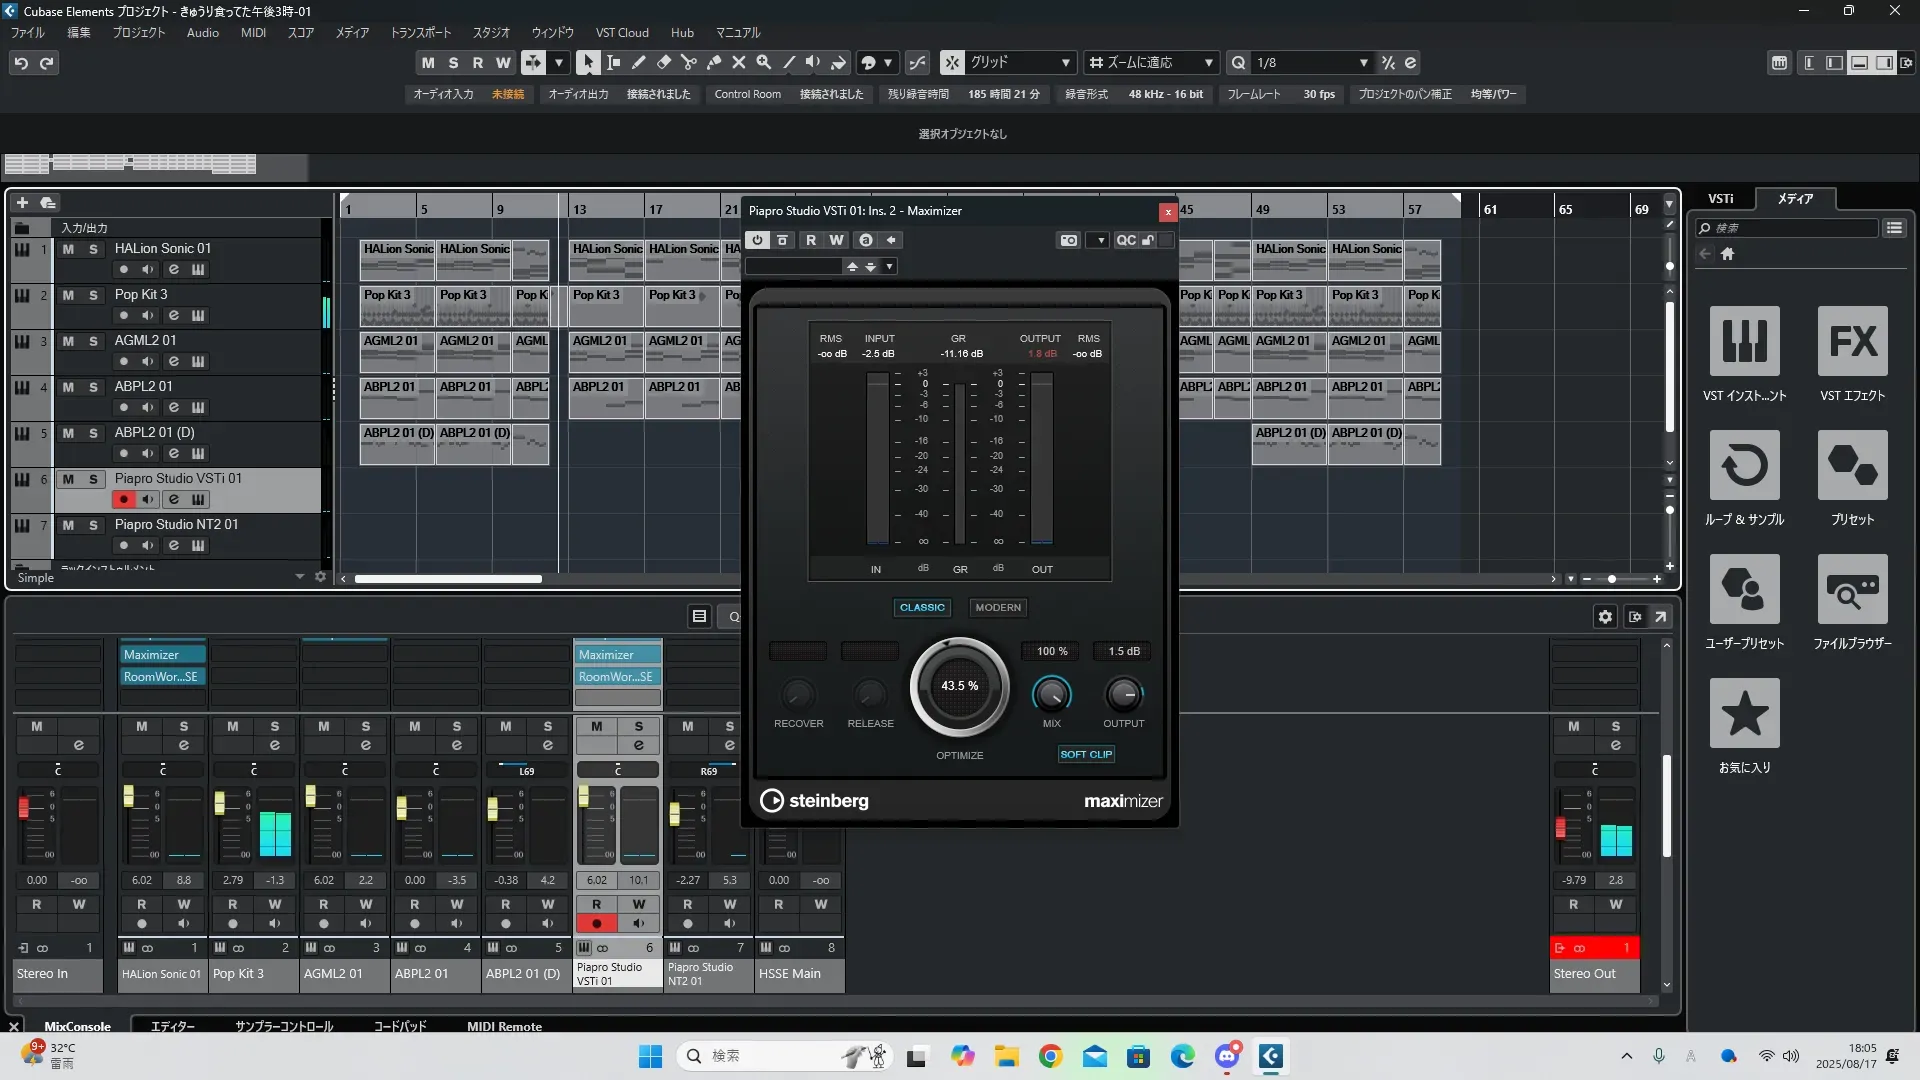Open the Transport menu

pyautogui.click(x=420, y=33)
